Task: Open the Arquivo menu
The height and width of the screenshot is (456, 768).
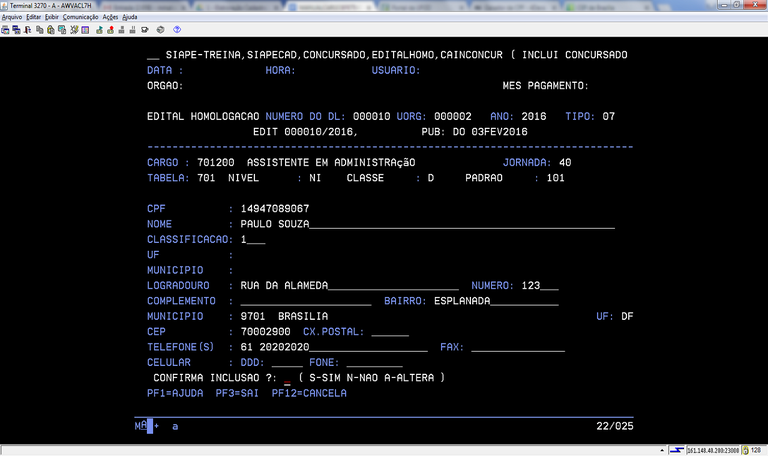Action: 12,17
